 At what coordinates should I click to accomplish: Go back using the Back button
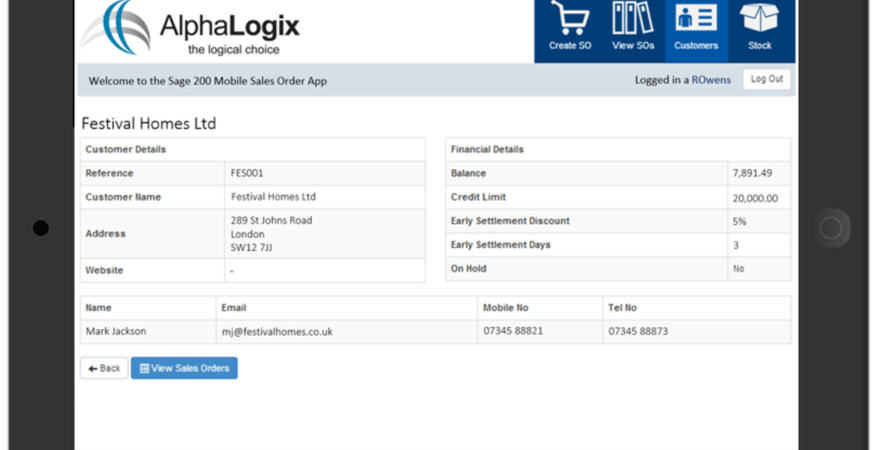pyautogui.click(x=104, y=368)
